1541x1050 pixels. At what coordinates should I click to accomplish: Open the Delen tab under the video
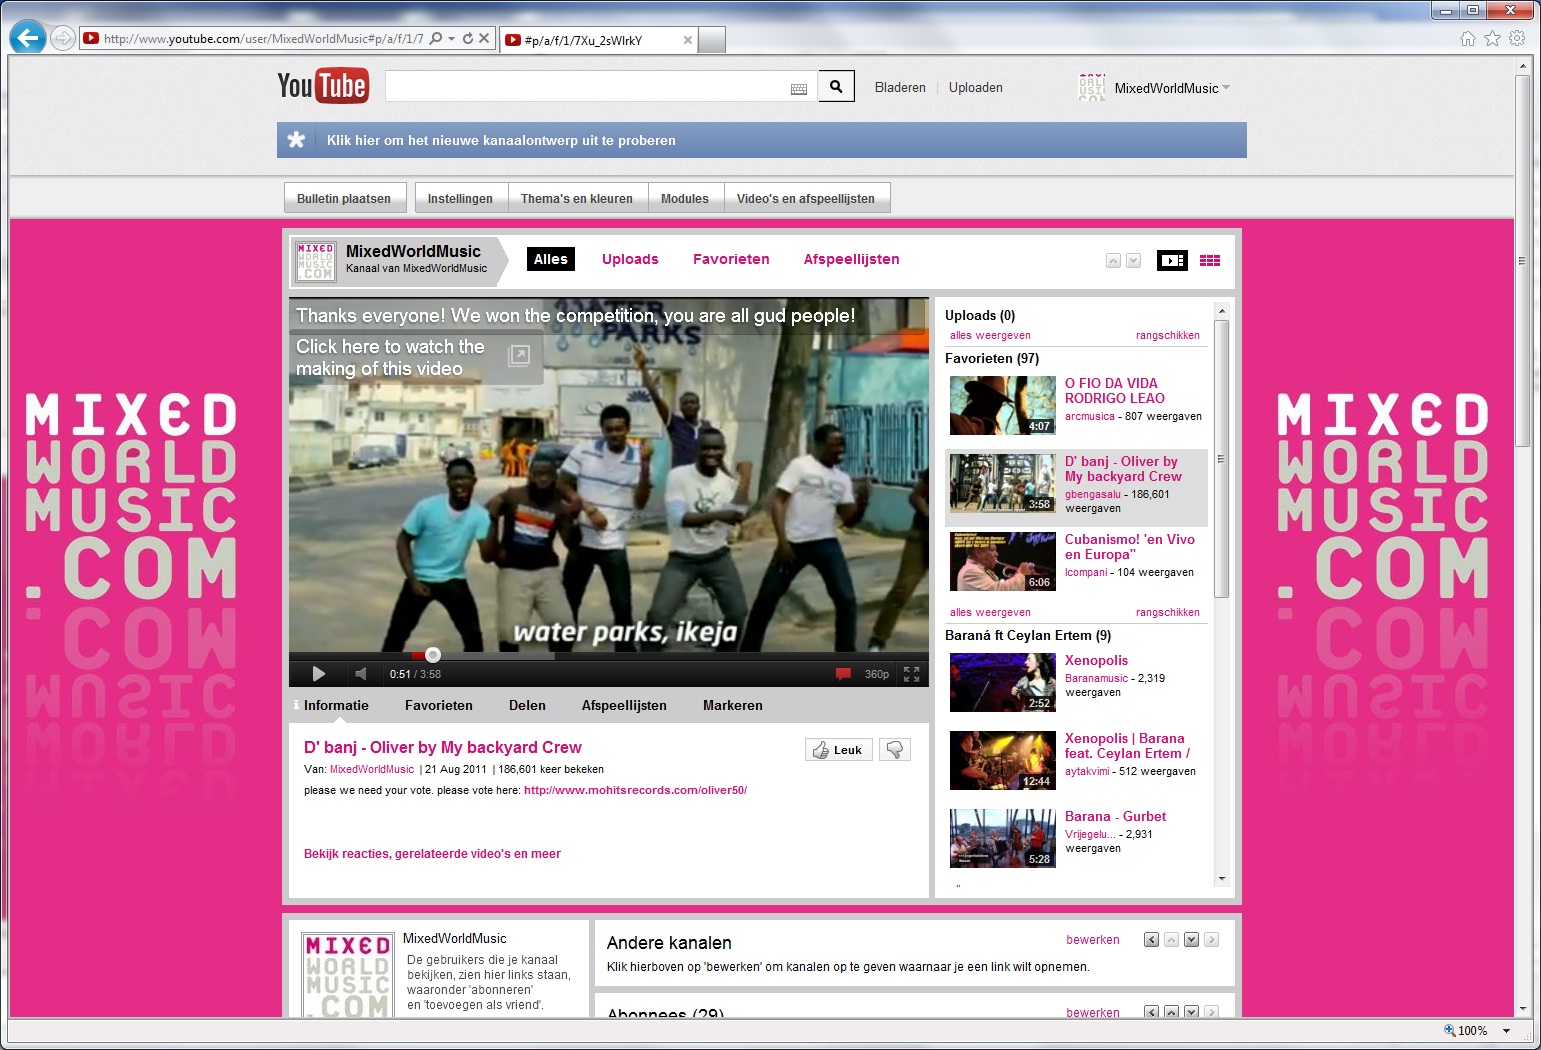527,705
